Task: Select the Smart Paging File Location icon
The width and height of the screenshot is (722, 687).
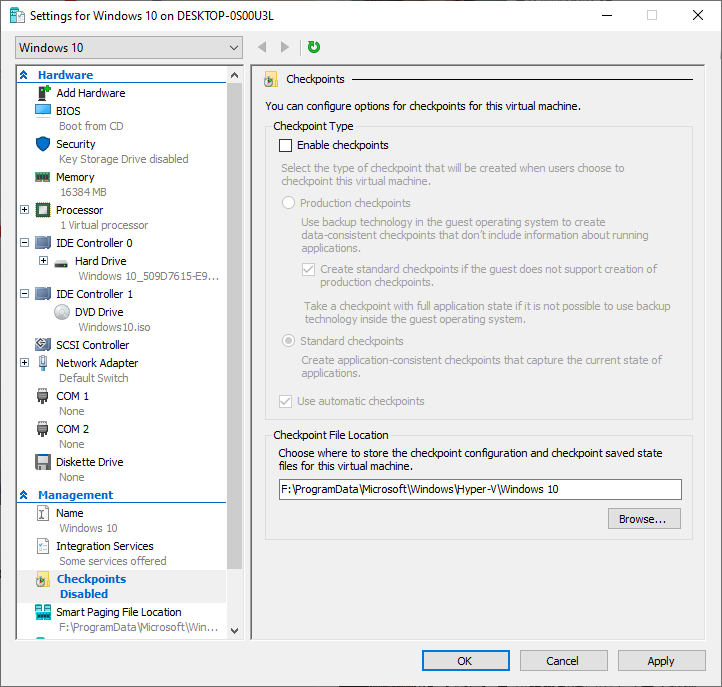Action: [x=43, y=612]
